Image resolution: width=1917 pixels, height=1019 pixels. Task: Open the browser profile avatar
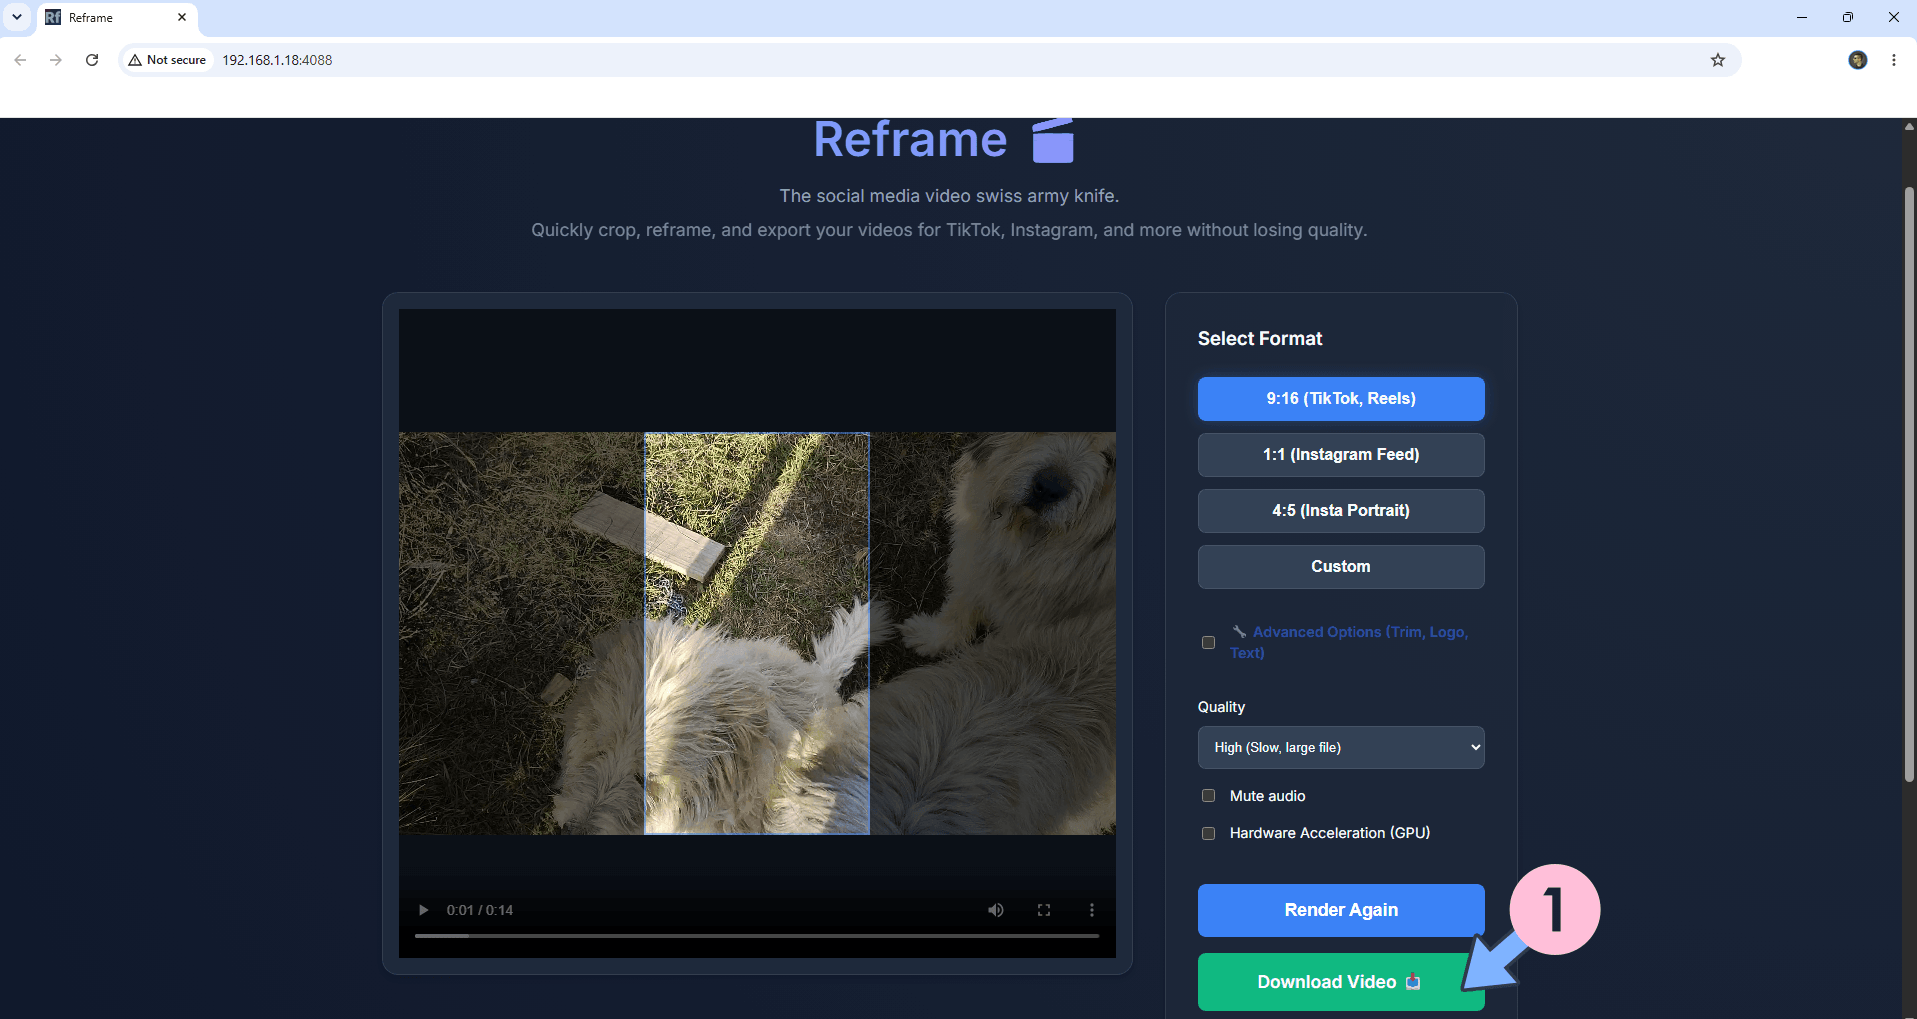coord(1858,60)
